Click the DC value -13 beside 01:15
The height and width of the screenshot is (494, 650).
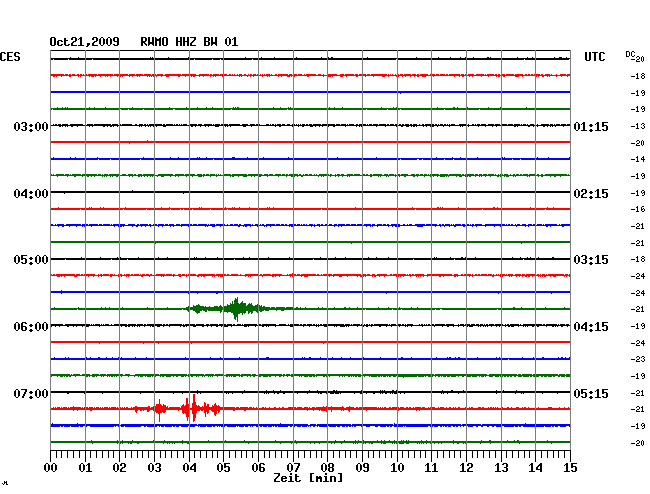(x=638, y=126)
